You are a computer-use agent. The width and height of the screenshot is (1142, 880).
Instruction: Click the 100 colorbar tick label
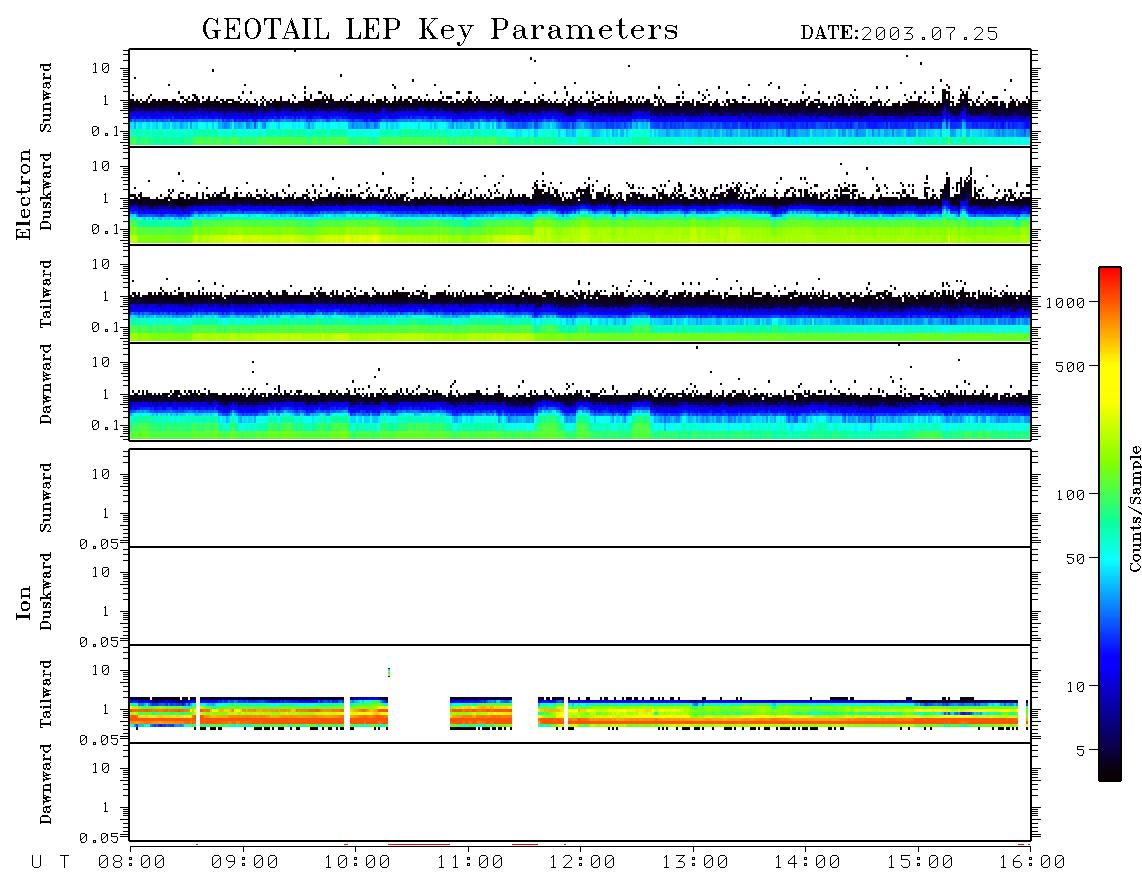(1070, 495)
